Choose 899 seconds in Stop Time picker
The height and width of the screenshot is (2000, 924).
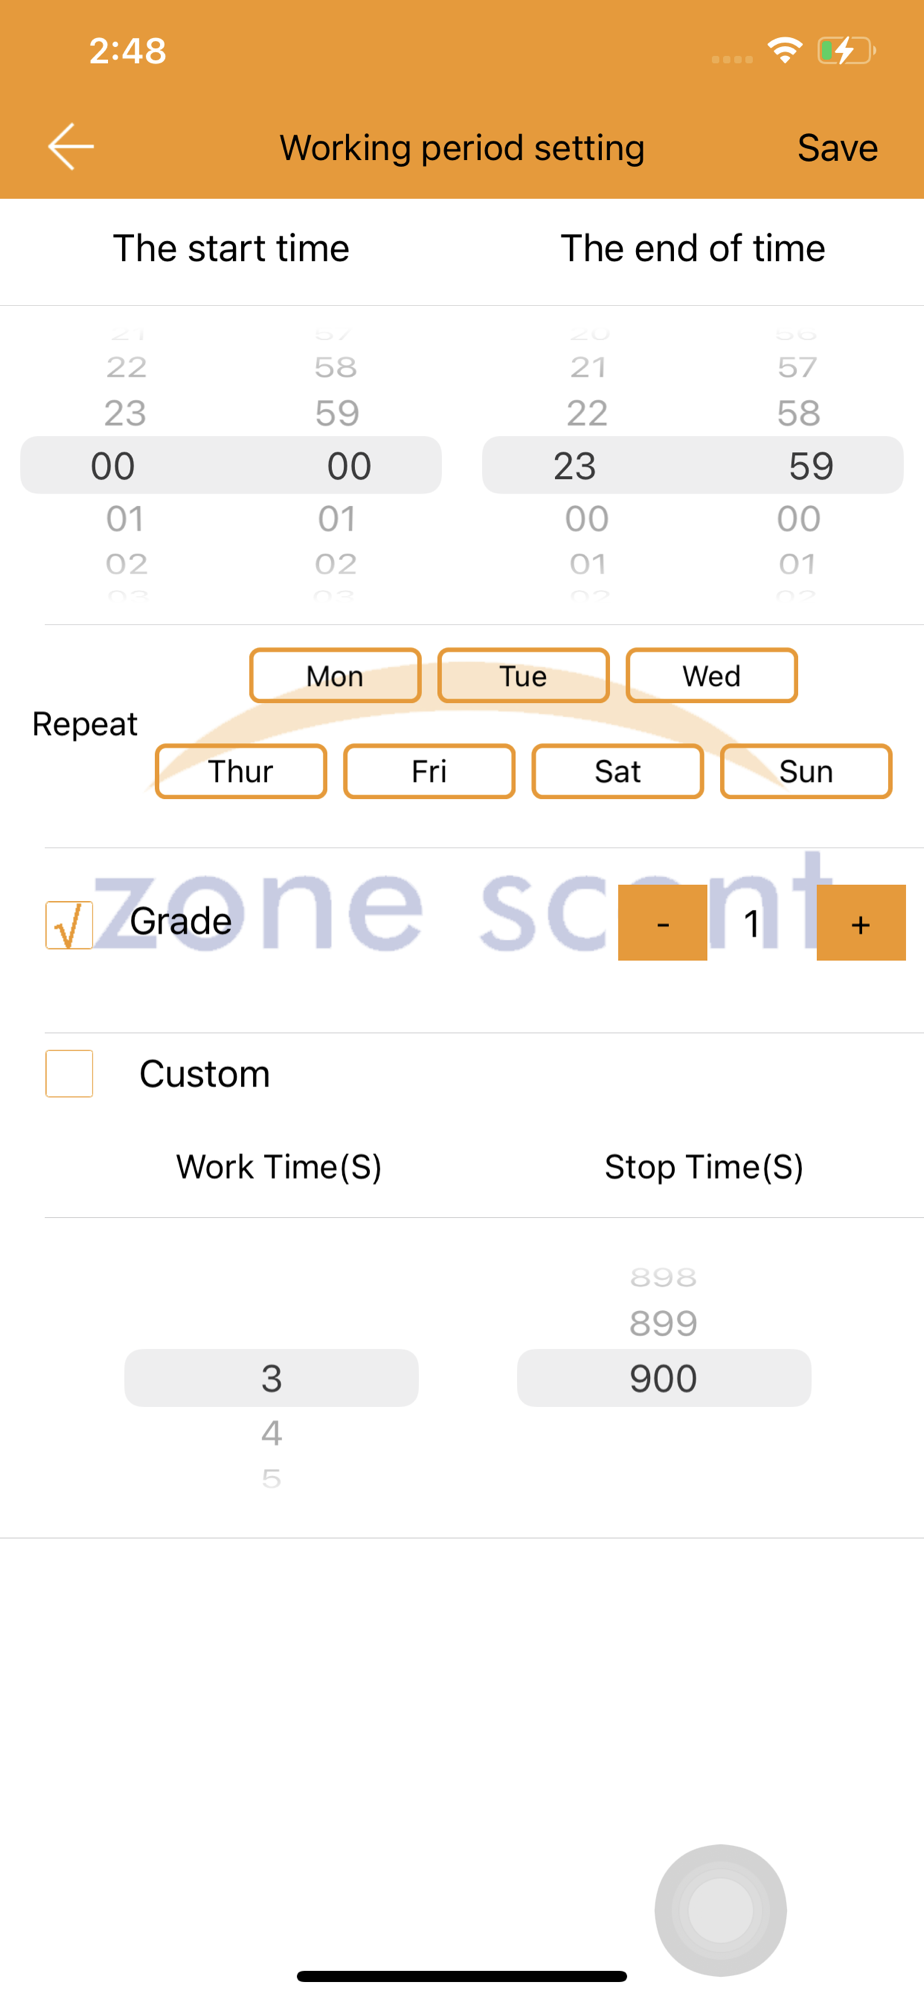[x=663, y=1323]
